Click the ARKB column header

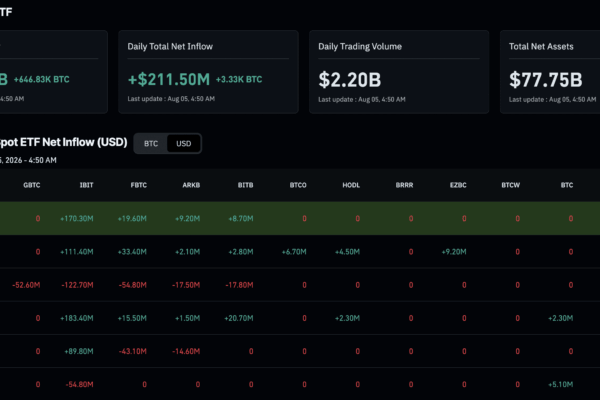click(x=191, y=185)
